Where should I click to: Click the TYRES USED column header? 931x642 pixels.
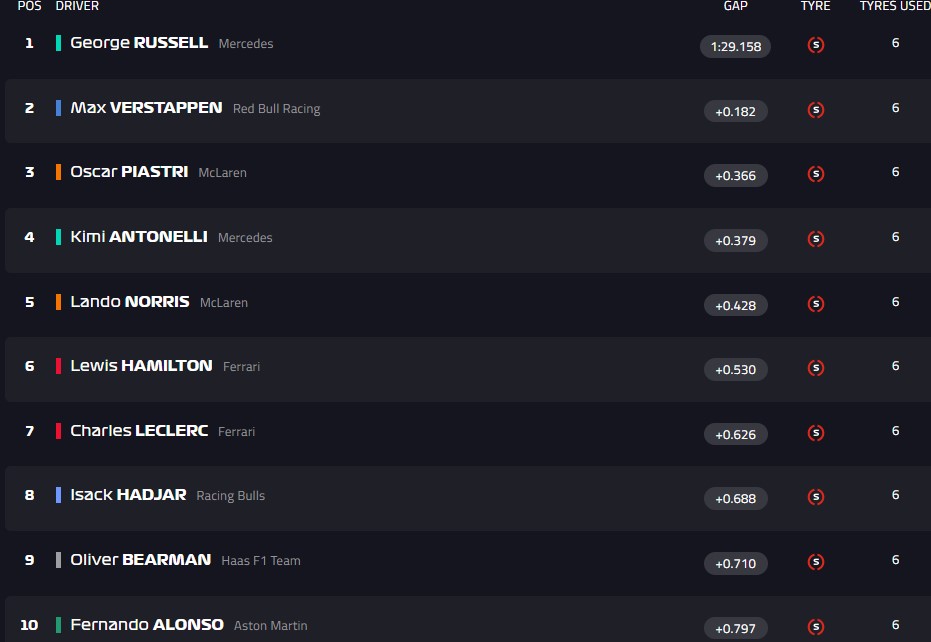[894, 6]
